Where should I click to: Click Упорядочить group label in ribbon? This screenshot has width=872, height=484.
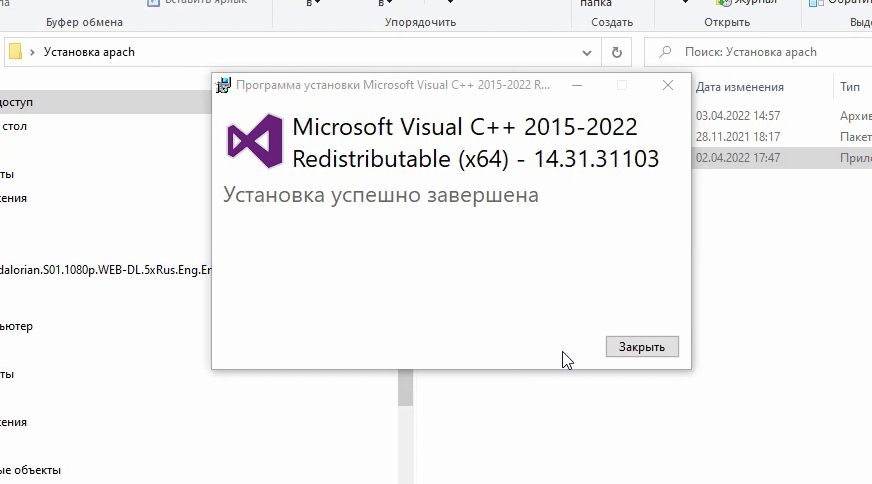tap(420, 22)
